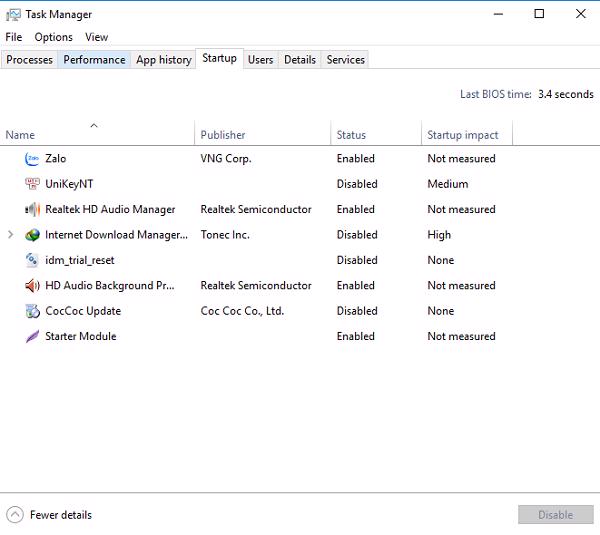Click the VNG Corp. publisher cell

pyautogui.click(x=226, y=158)
